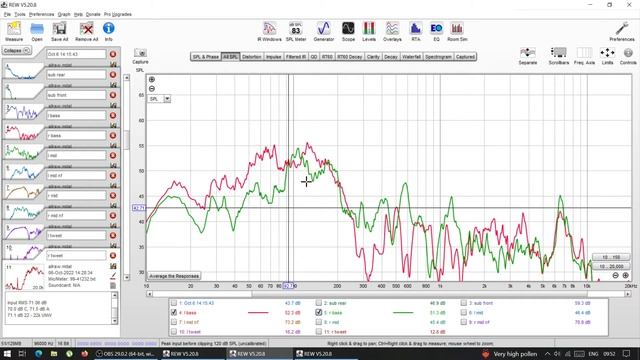Switch to the RT60 Decay tab

[350, 57]
